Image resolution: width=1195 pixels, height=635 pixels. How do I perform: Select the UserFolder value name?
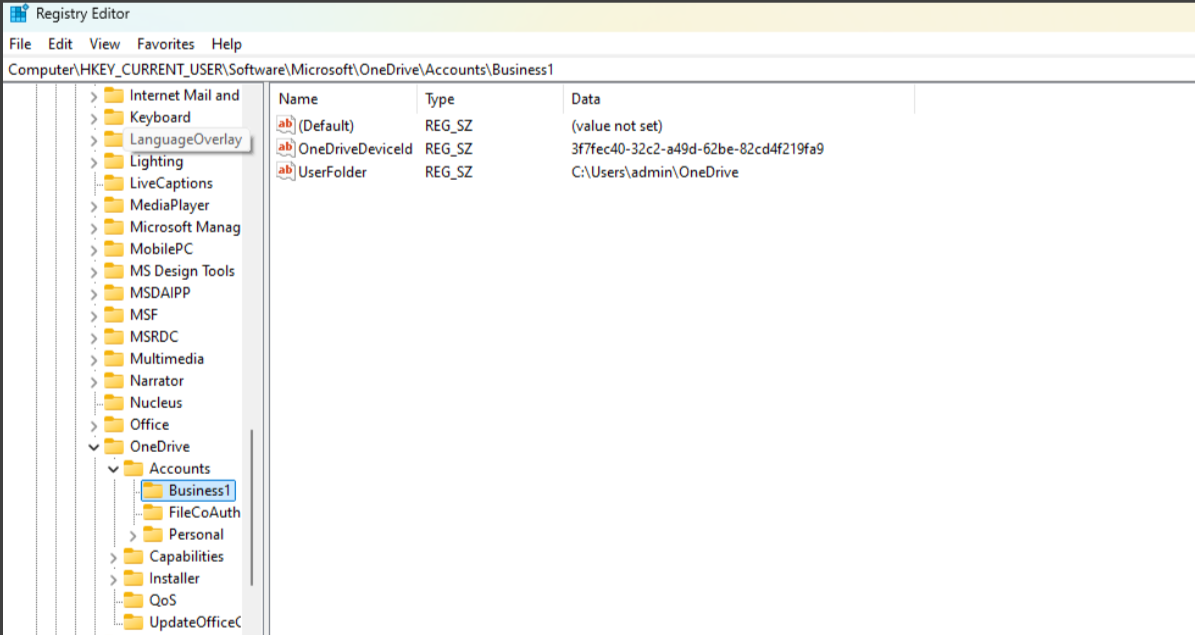tap(332, 172)
